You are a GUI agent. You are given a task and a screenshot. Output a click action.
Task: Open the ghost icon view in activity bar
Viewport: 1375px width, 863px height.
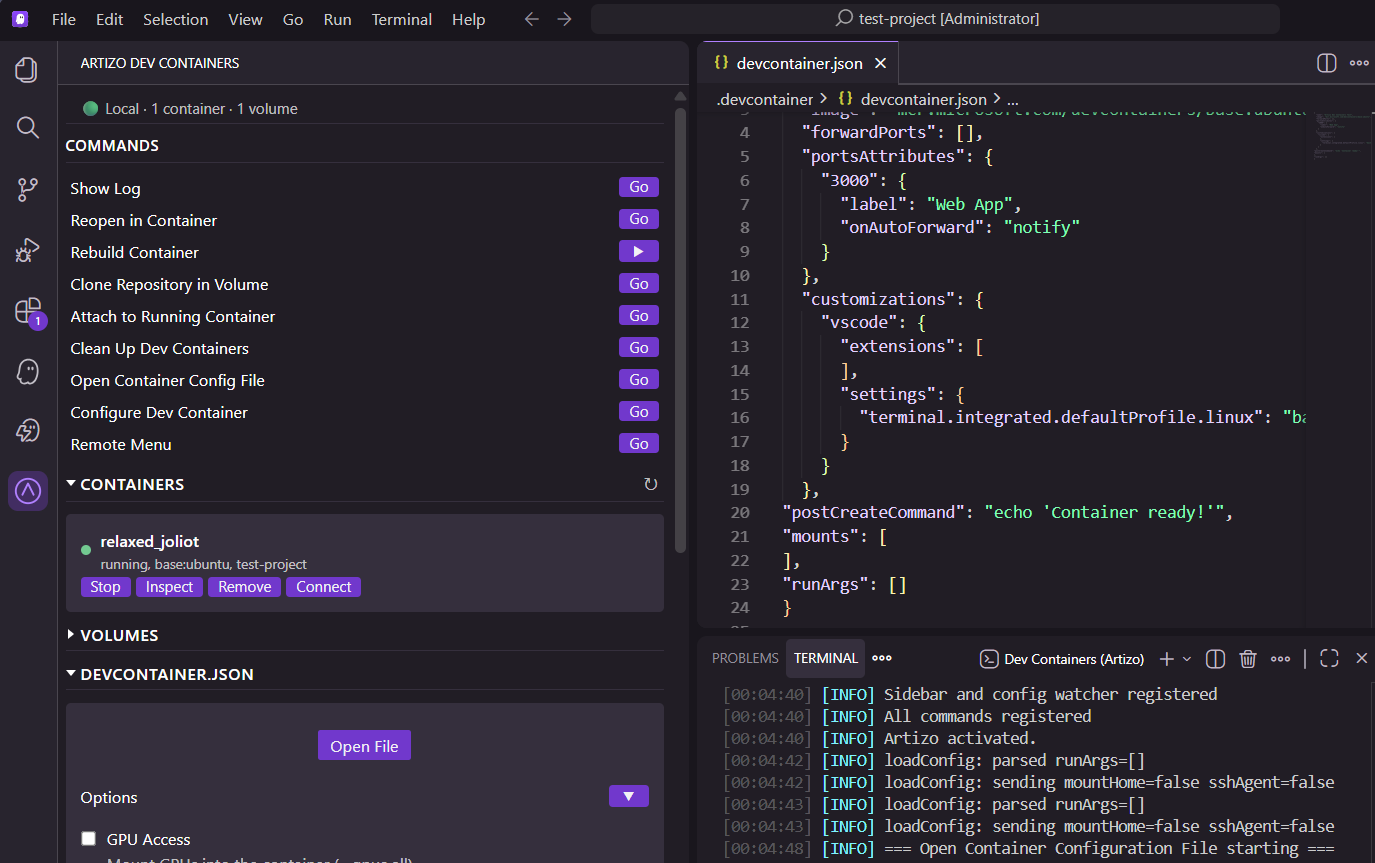click(28, 372)
